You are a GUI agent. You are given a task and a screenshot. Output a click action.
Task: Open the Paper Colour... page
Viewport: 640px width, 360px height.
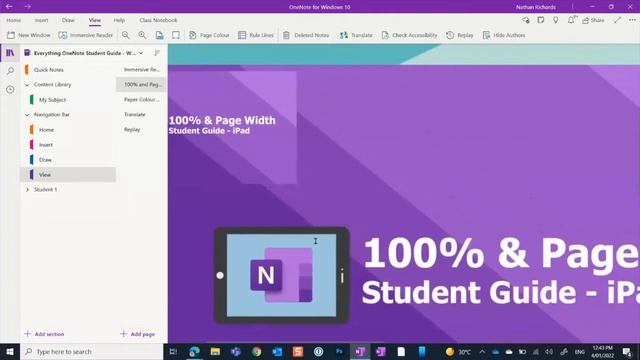point(141,100)
